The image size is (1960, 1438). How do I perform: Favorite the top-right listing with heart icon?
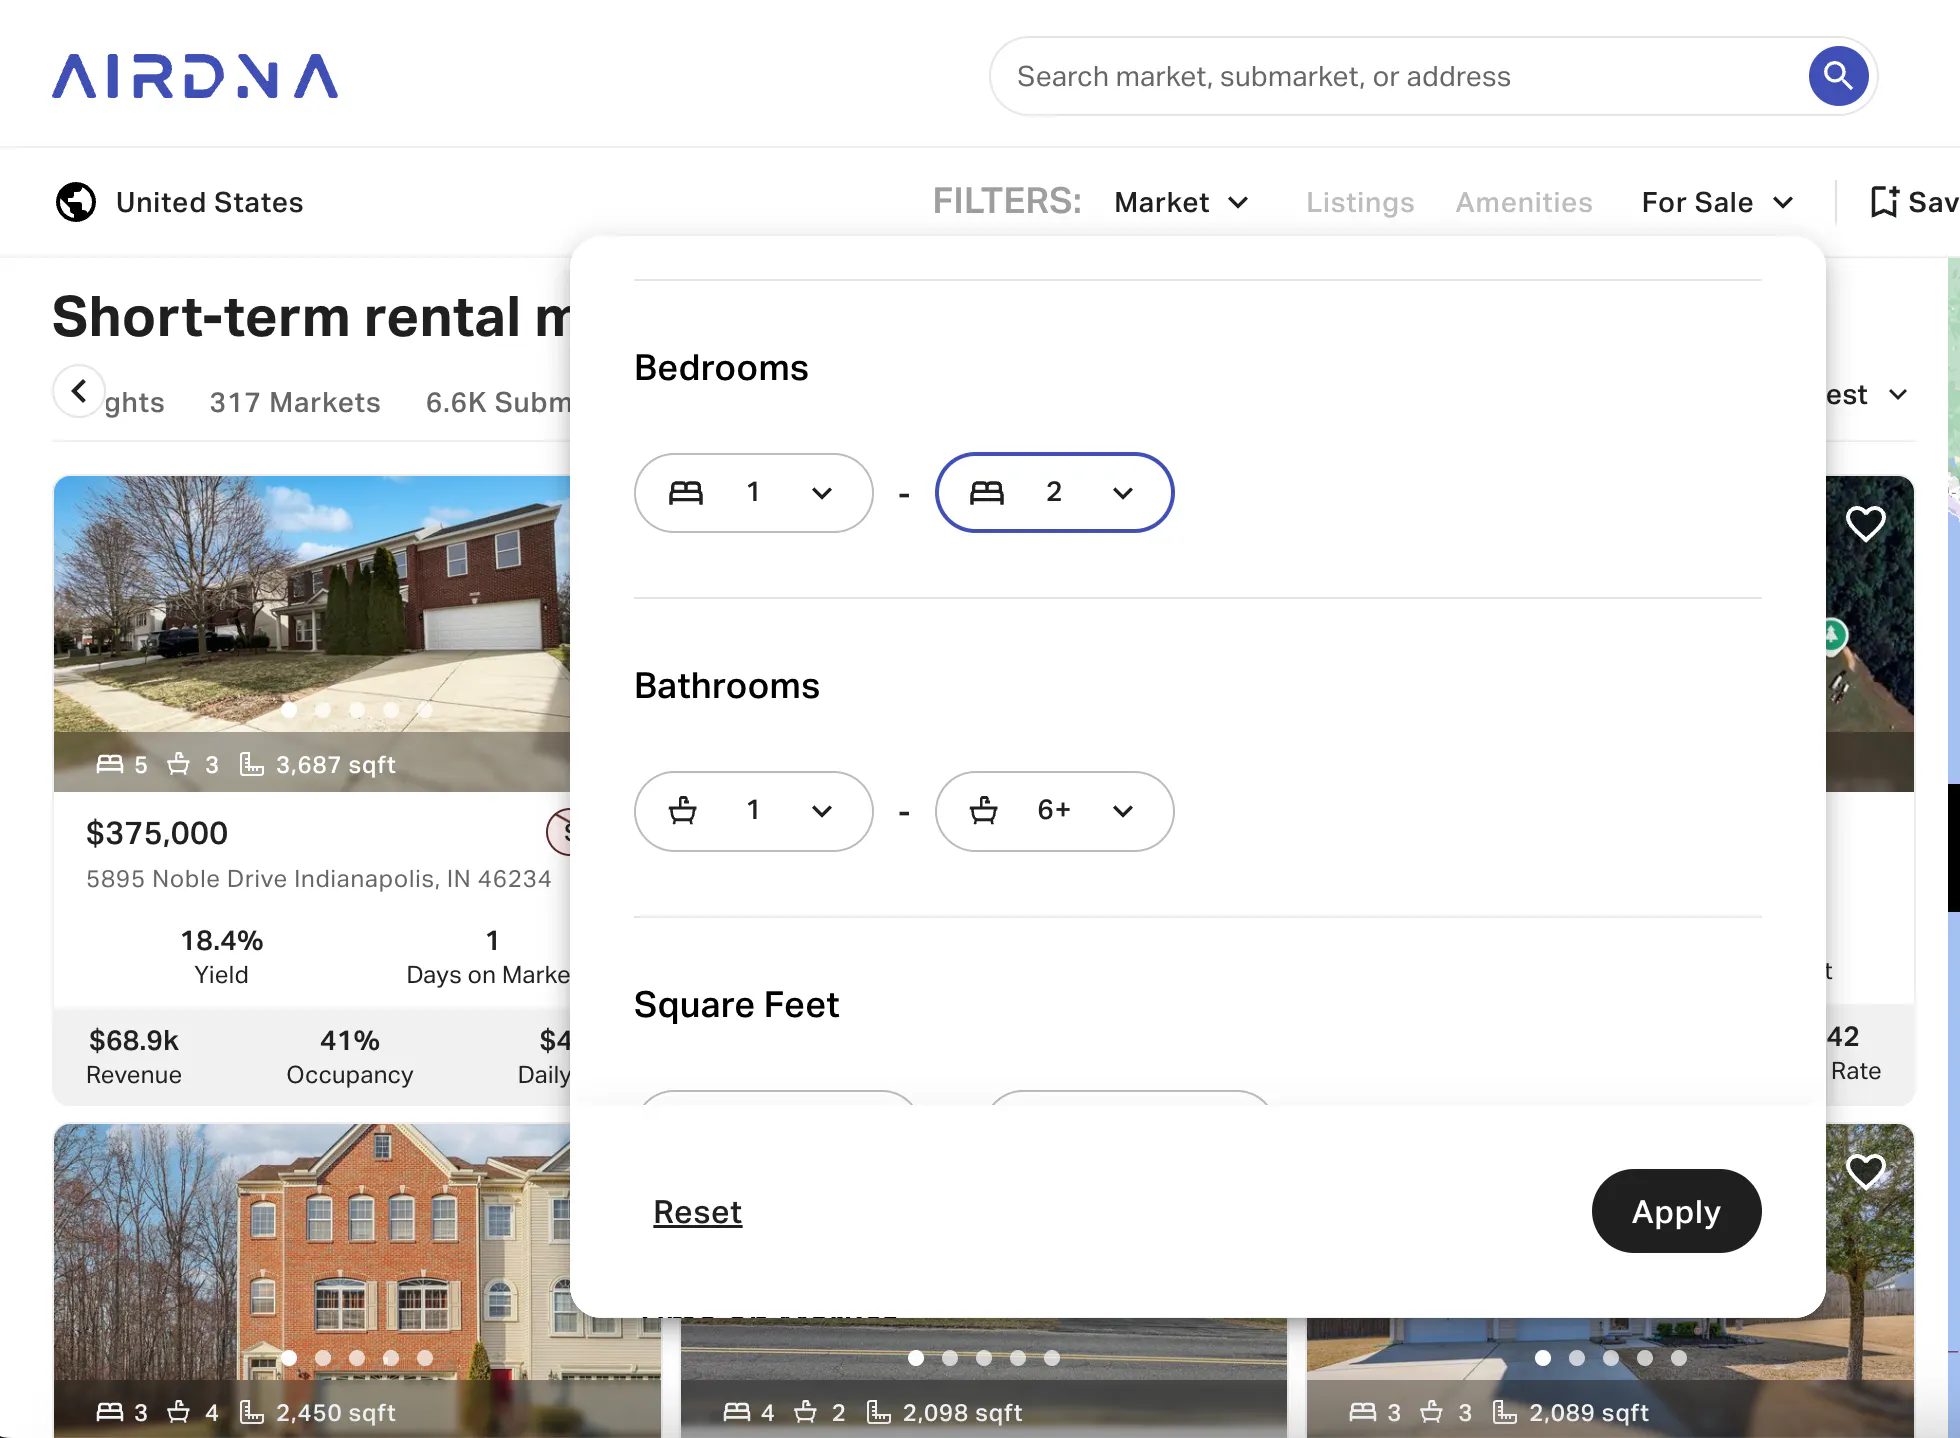pos(1865,523)
